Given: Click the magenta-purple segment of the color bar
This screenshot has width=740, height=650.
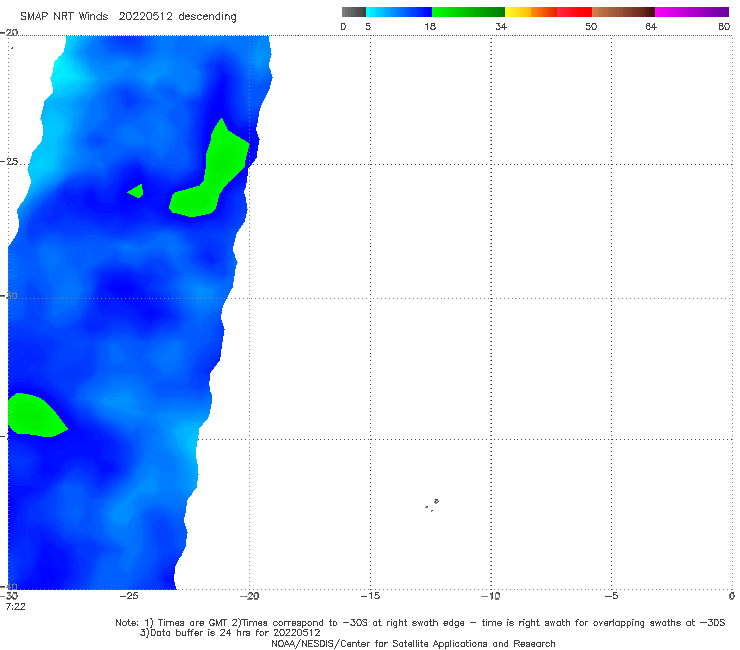Looking at the screenshot, I should pos(692,12).
